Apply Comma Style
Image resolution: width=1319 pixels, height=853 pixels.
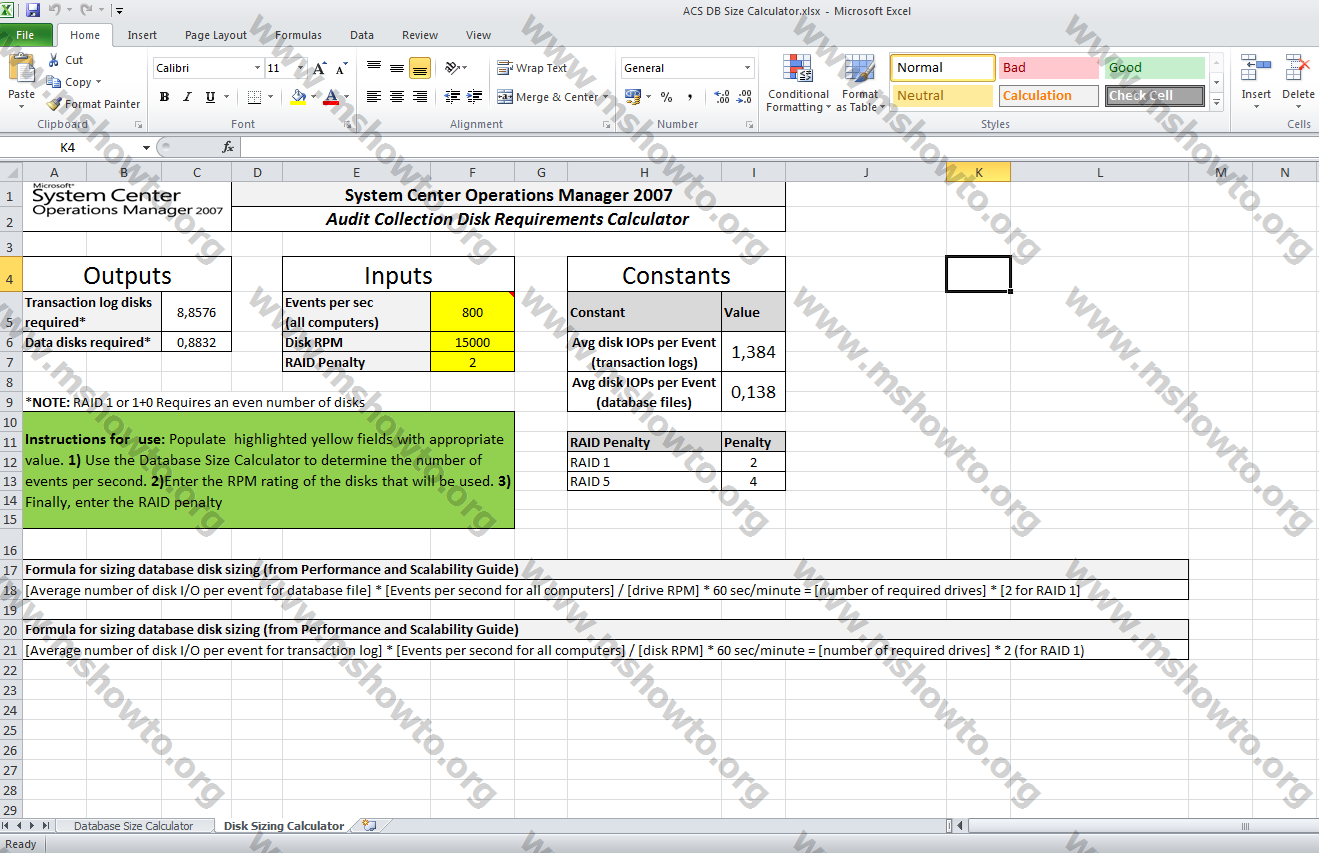[x=689, y=97]
